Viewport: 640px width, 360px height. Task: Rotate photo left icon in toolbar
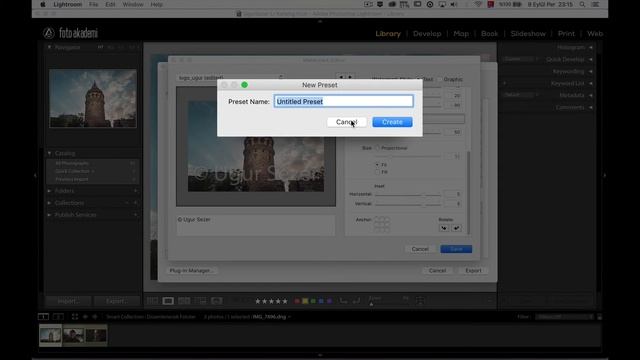343,301
